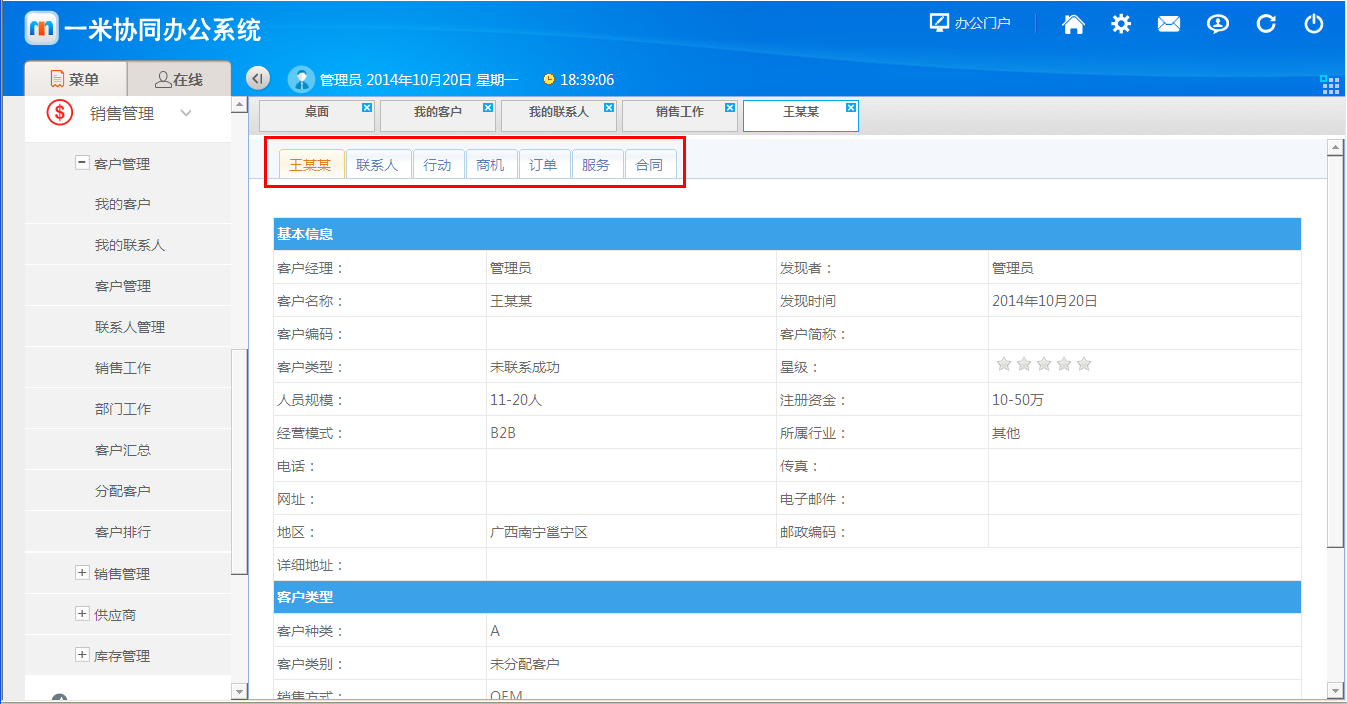This screenshot has width=1347, height=704.
Task: Close the 我的客户 tab
Action: [488, 107]
